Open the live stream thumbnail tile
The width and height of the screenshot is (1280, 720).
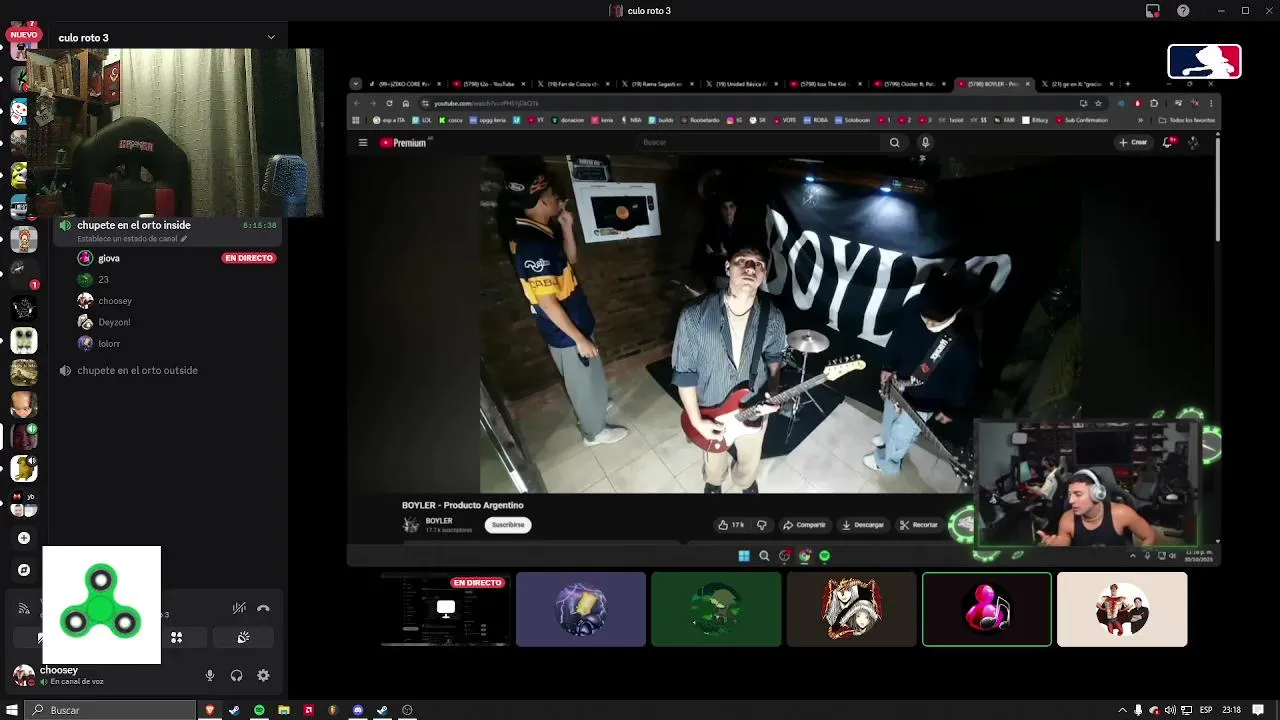click(x=445, y=609)
